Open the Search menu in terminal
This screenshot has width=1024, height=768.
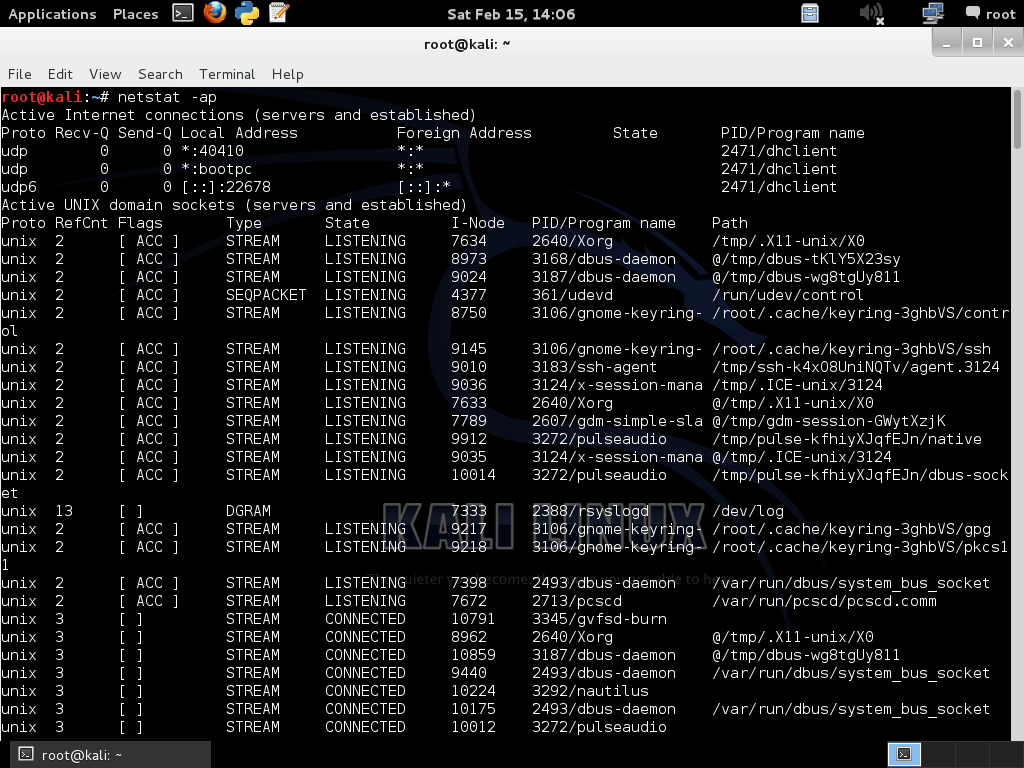(x=160, y=74)
